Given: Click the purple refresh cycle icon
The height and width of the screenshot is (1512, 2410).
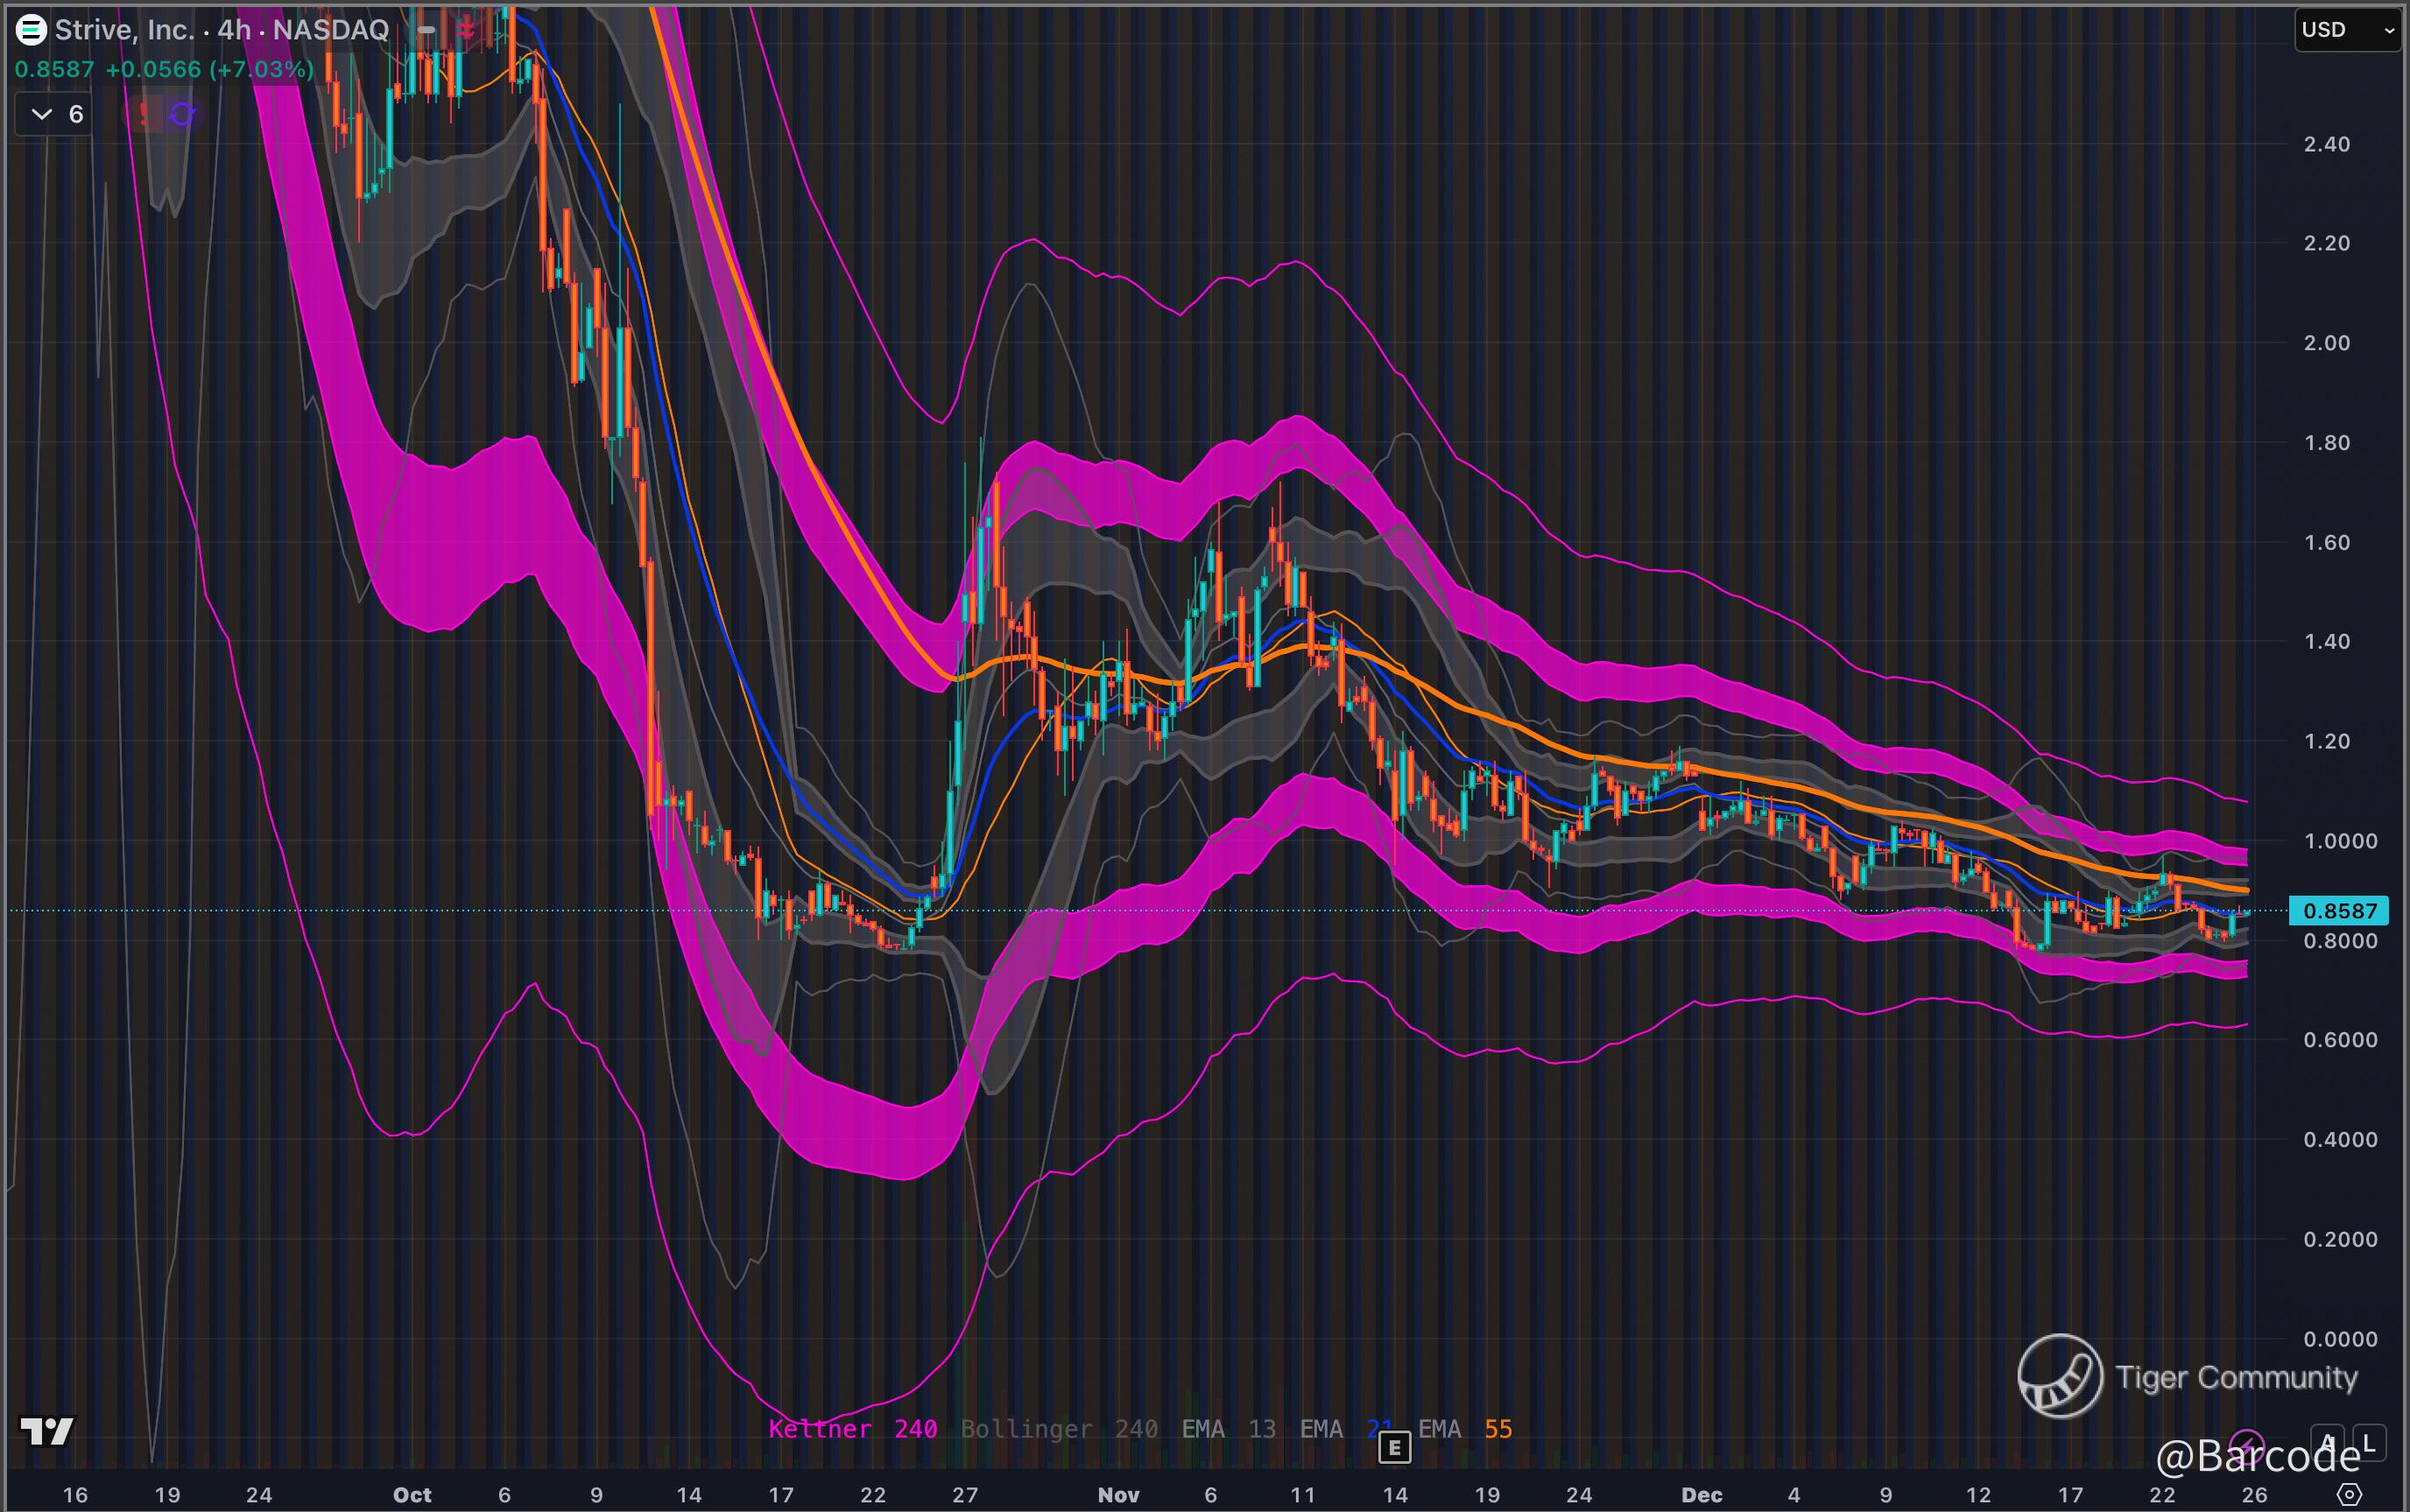Looking at the screenshot, I should coord(182,114).
